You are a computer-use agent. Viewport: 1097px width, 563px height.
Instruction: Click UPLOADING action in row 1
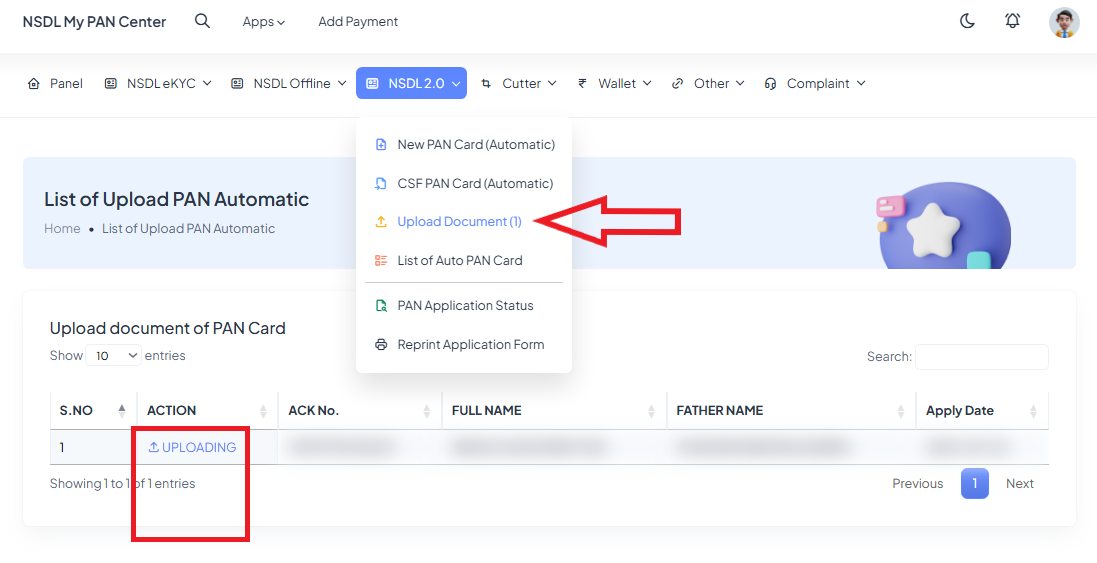192,448
